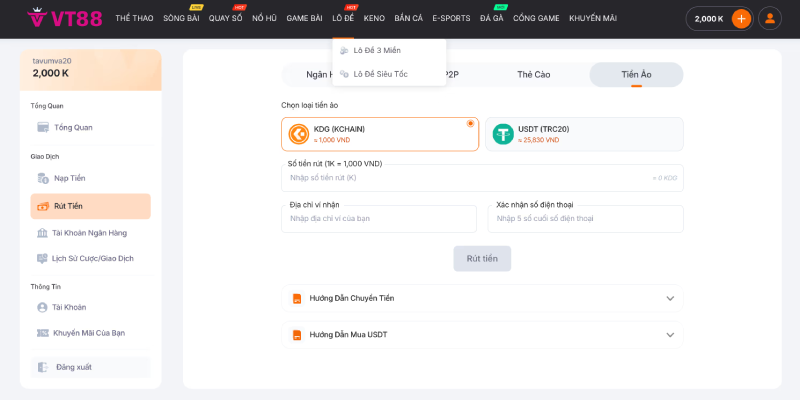Open Khuyến Mãi Của Bạn page
The width and height of the screenshot is (800, 400).
point(90,333)
